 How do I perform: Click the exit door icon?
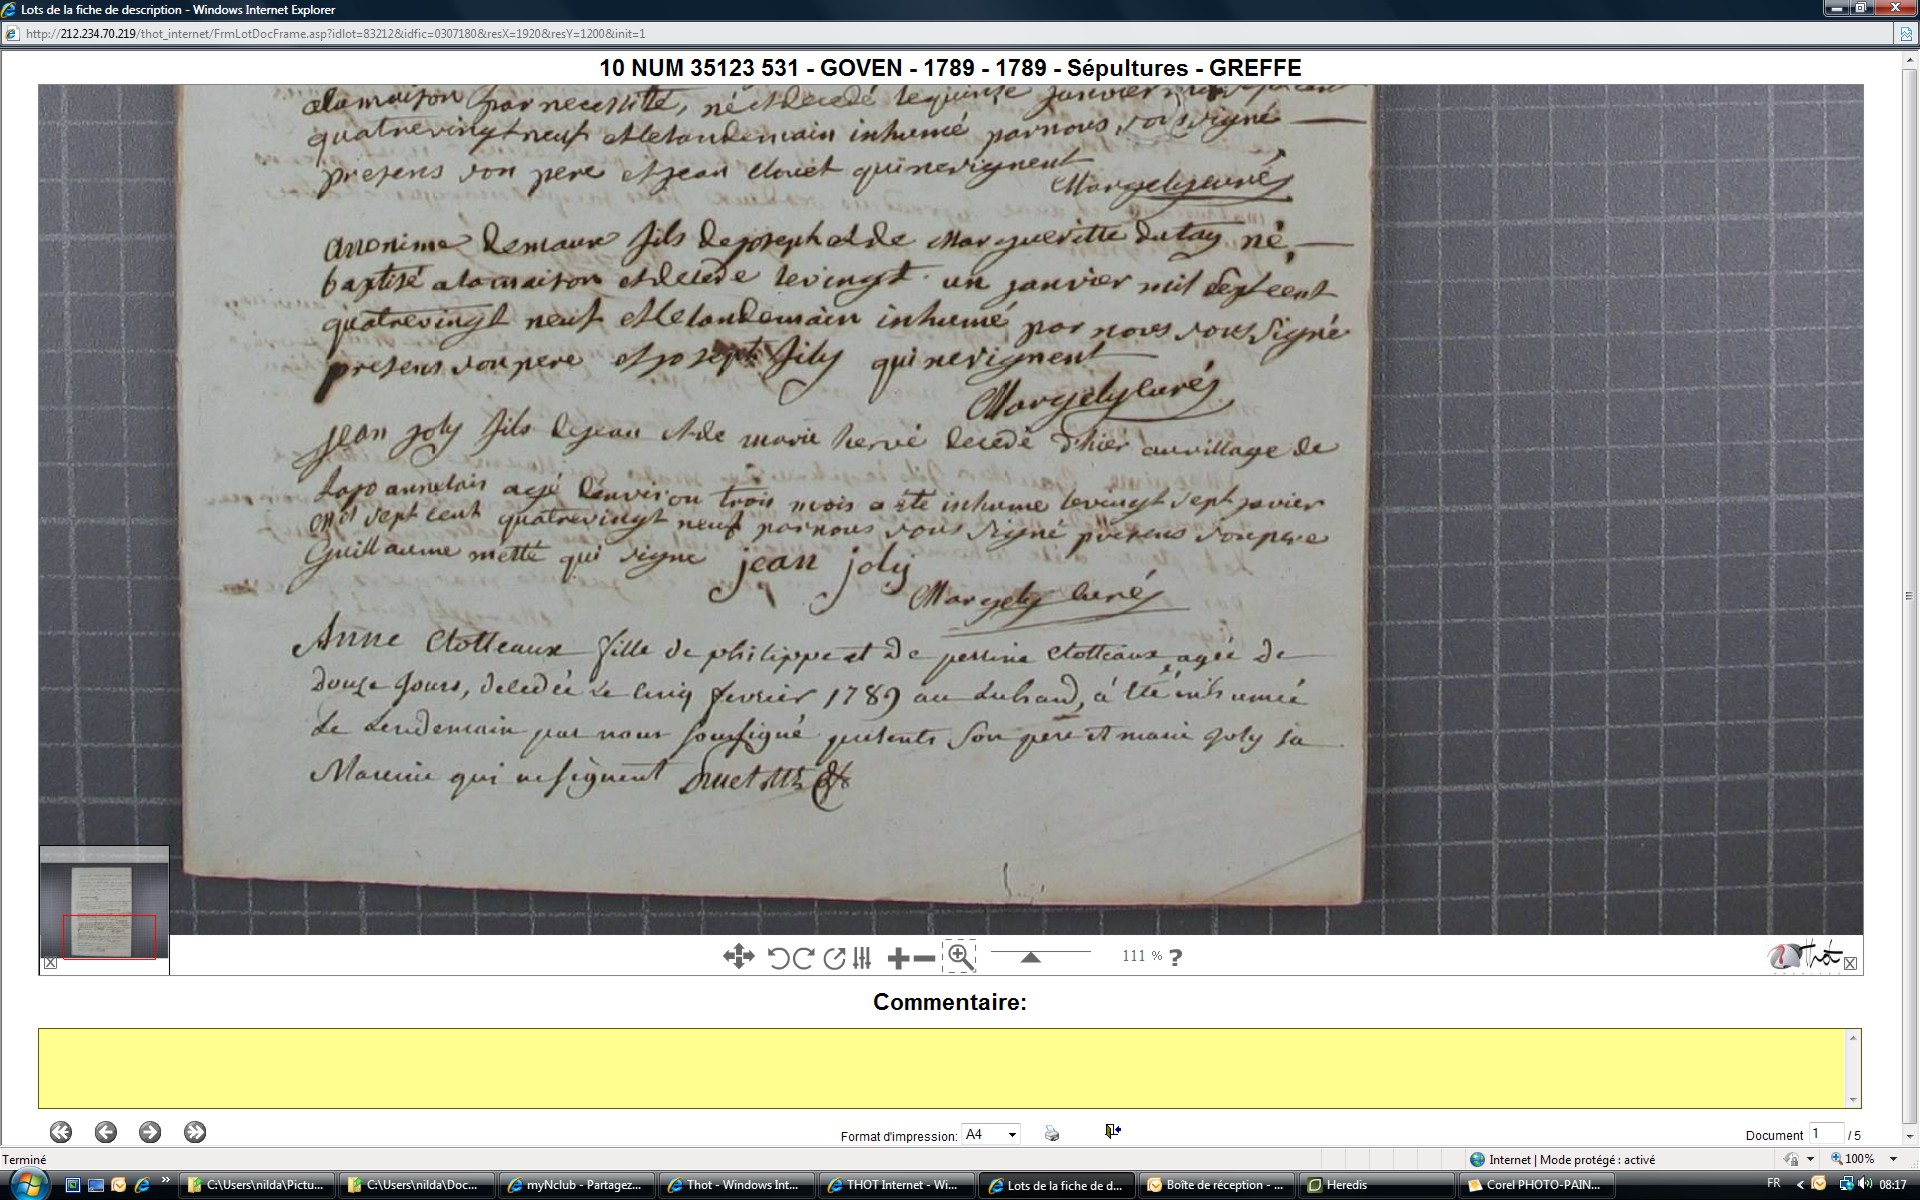coord(1112,1131)
